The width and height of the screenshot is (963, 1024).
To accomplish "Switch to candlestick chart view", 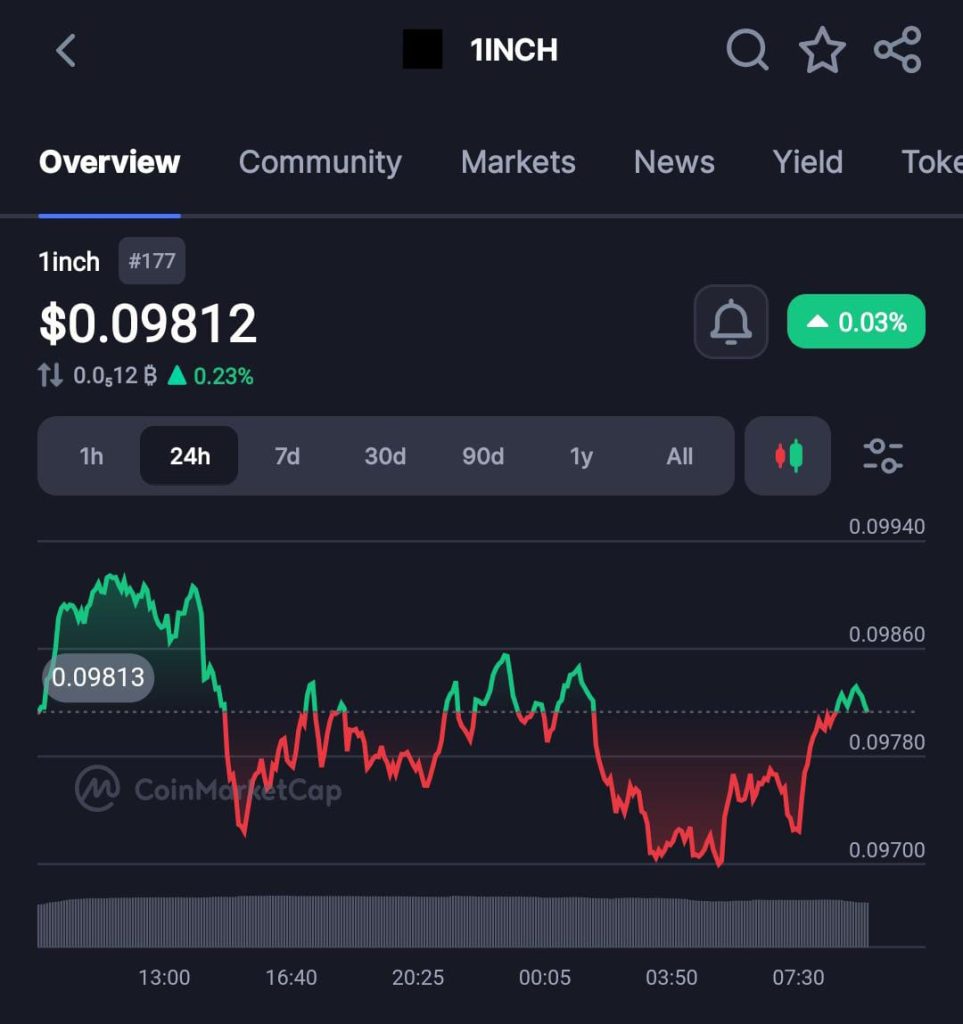I will pos(787,455).
